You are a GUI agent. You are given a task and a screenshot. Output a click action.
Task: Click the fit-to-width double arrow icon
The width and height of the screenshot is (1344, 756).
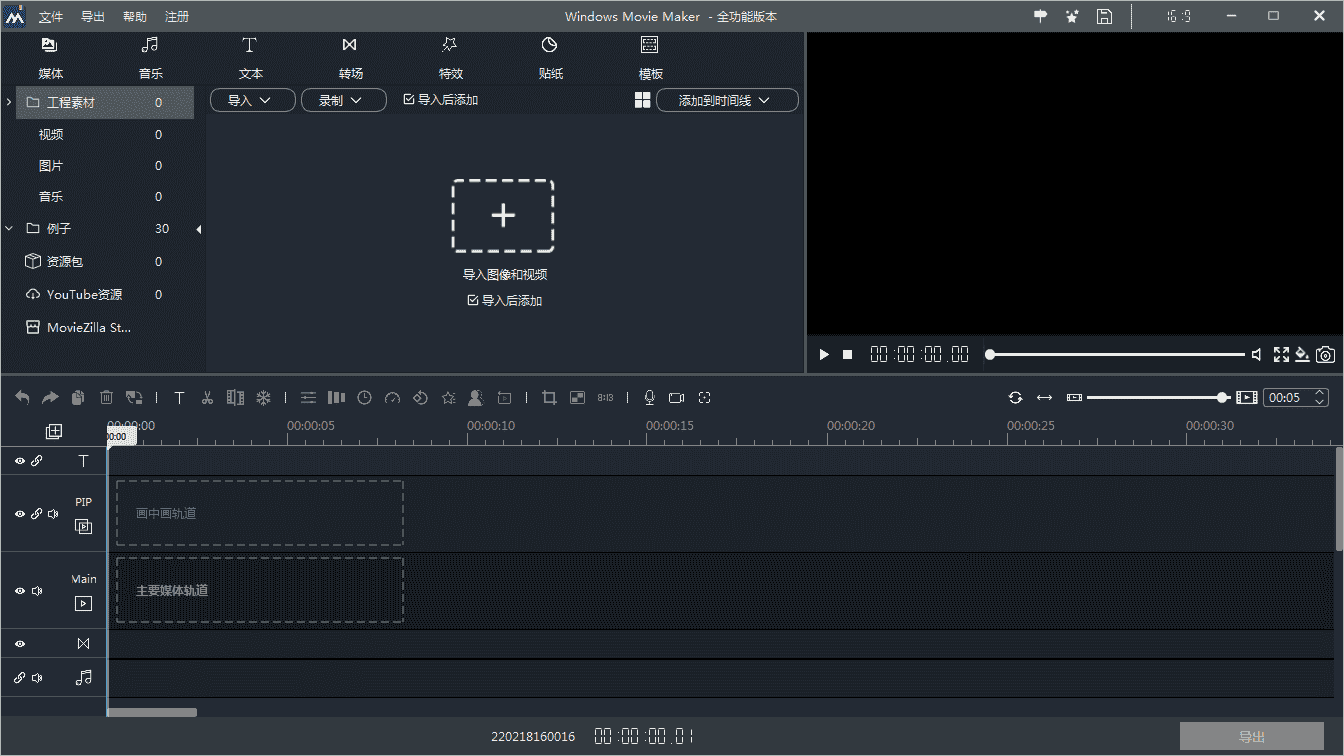coord(1045,398)
